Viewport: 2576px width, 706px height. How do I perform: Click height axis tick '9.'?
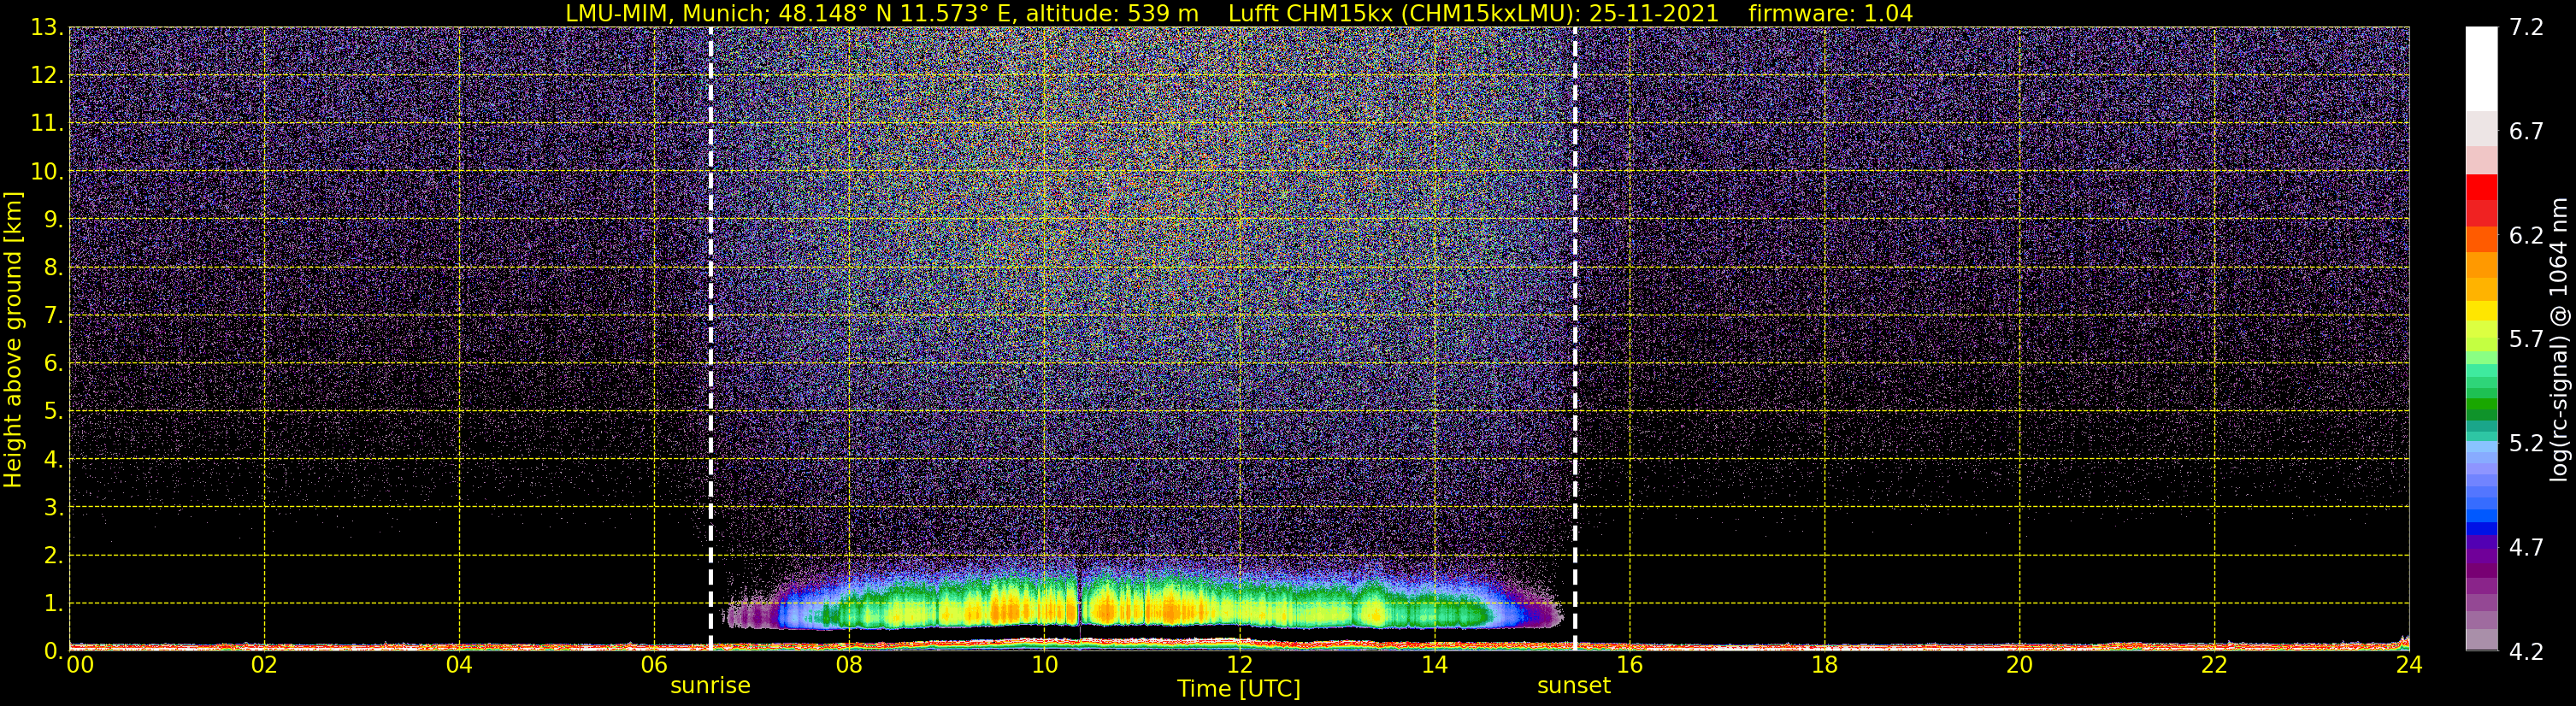(54, 220)
